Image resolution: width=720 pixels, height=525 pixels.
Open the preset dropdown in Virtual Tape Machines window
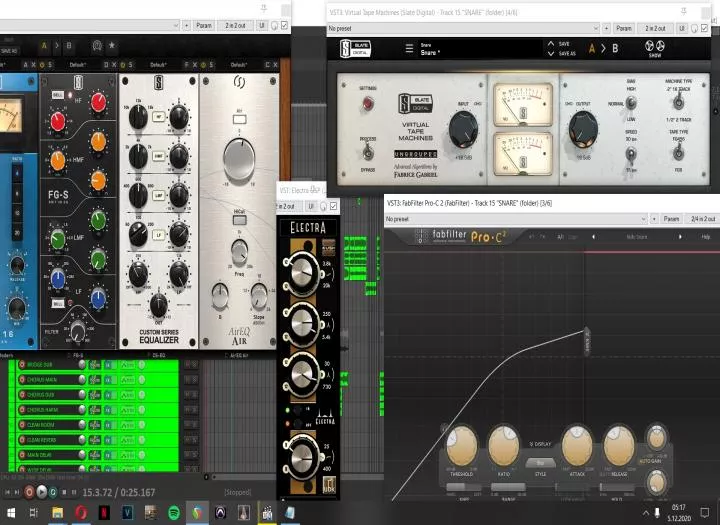pyautogui.click(x=463, y=28)
